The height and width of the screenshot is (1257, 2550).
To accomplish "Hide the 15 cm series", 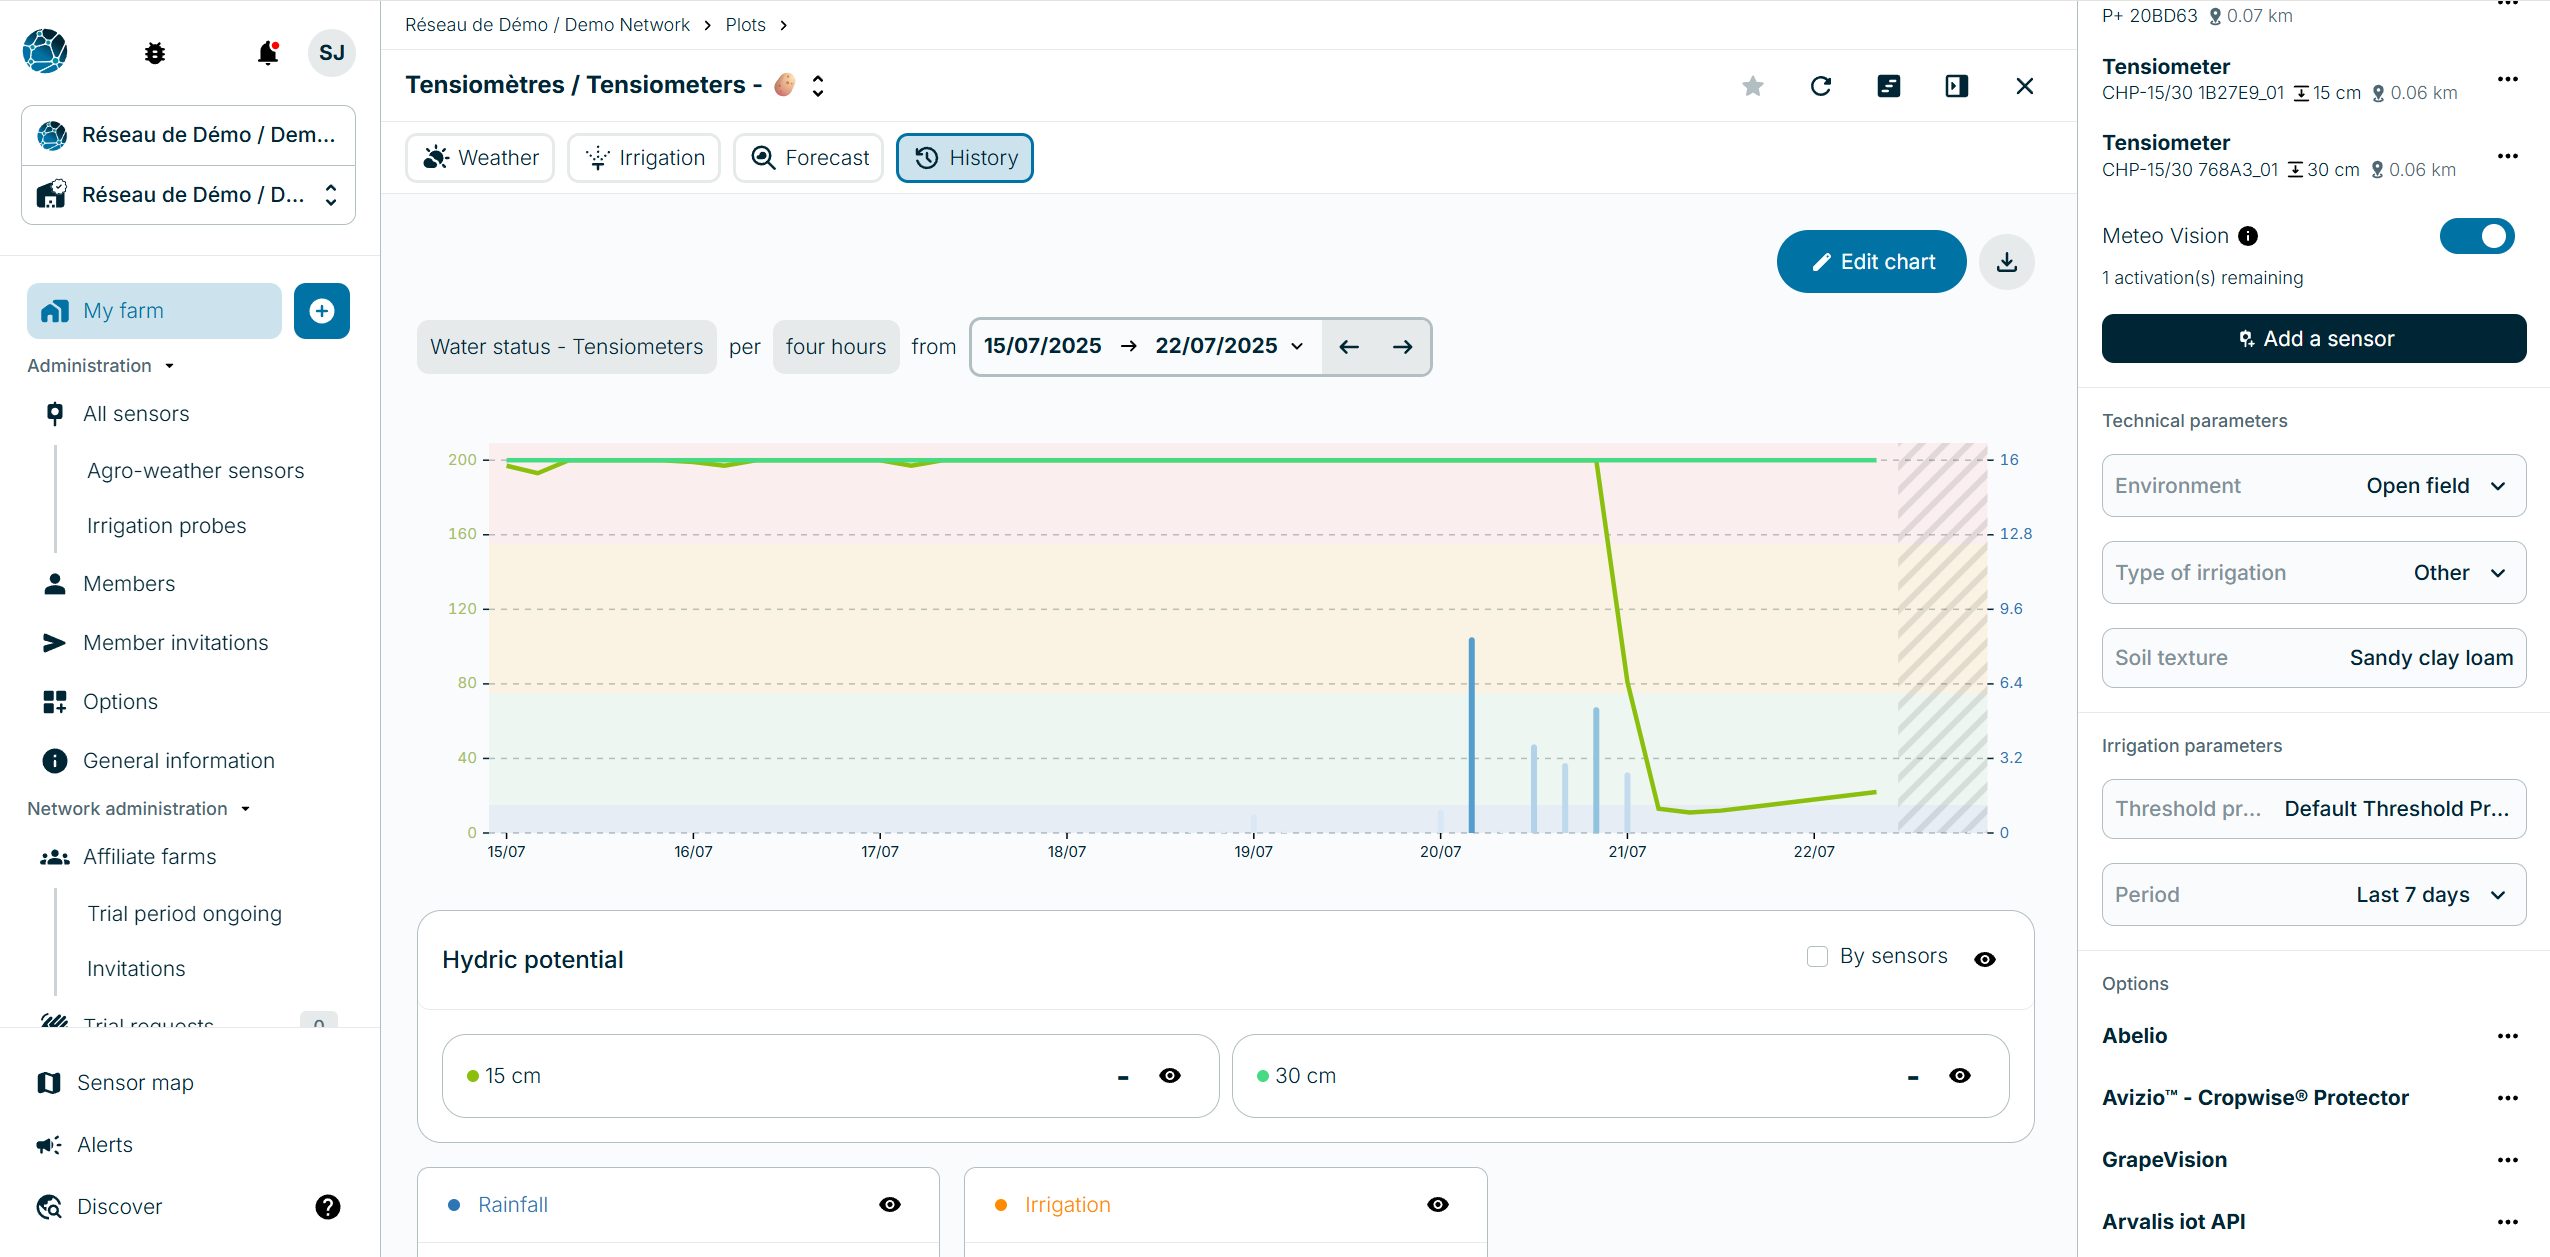I will click(x=1170, y=1076).
